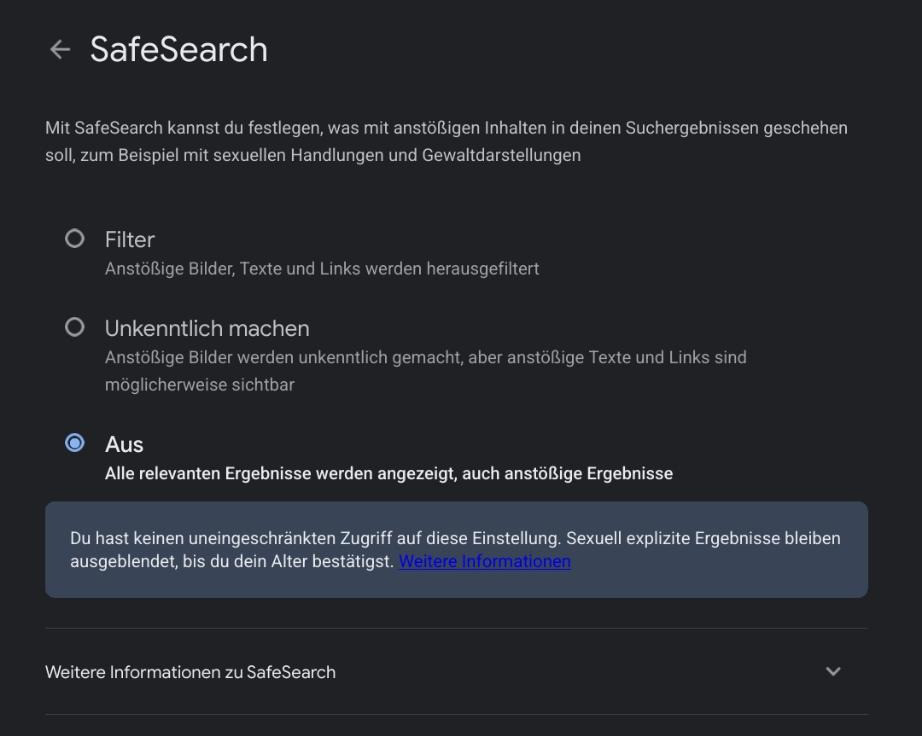
Task: Choose the Aus option label
Action: coord(124,444)
